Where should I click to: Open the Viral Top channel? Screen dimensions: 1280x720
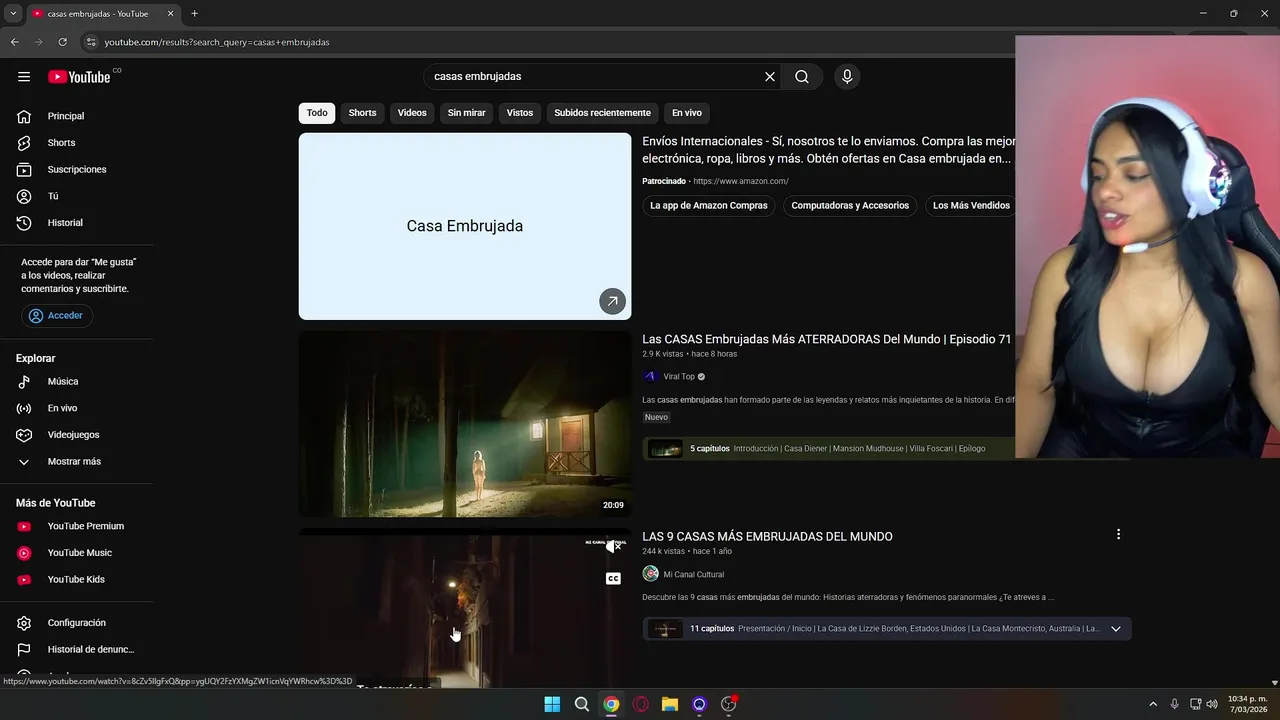[679, 377]
